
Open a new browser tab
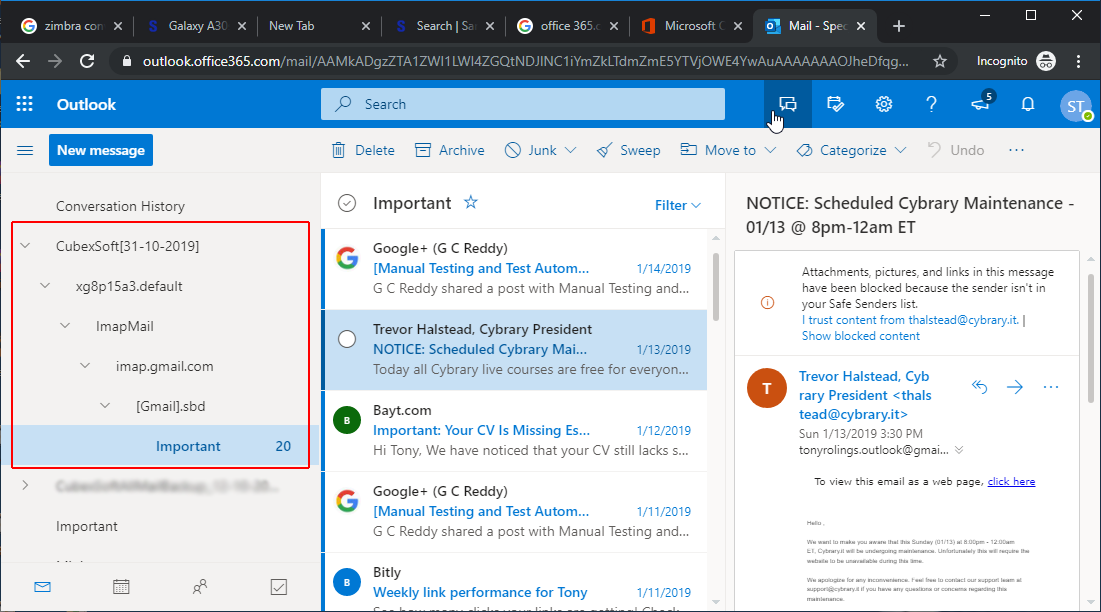coord(899,26)
